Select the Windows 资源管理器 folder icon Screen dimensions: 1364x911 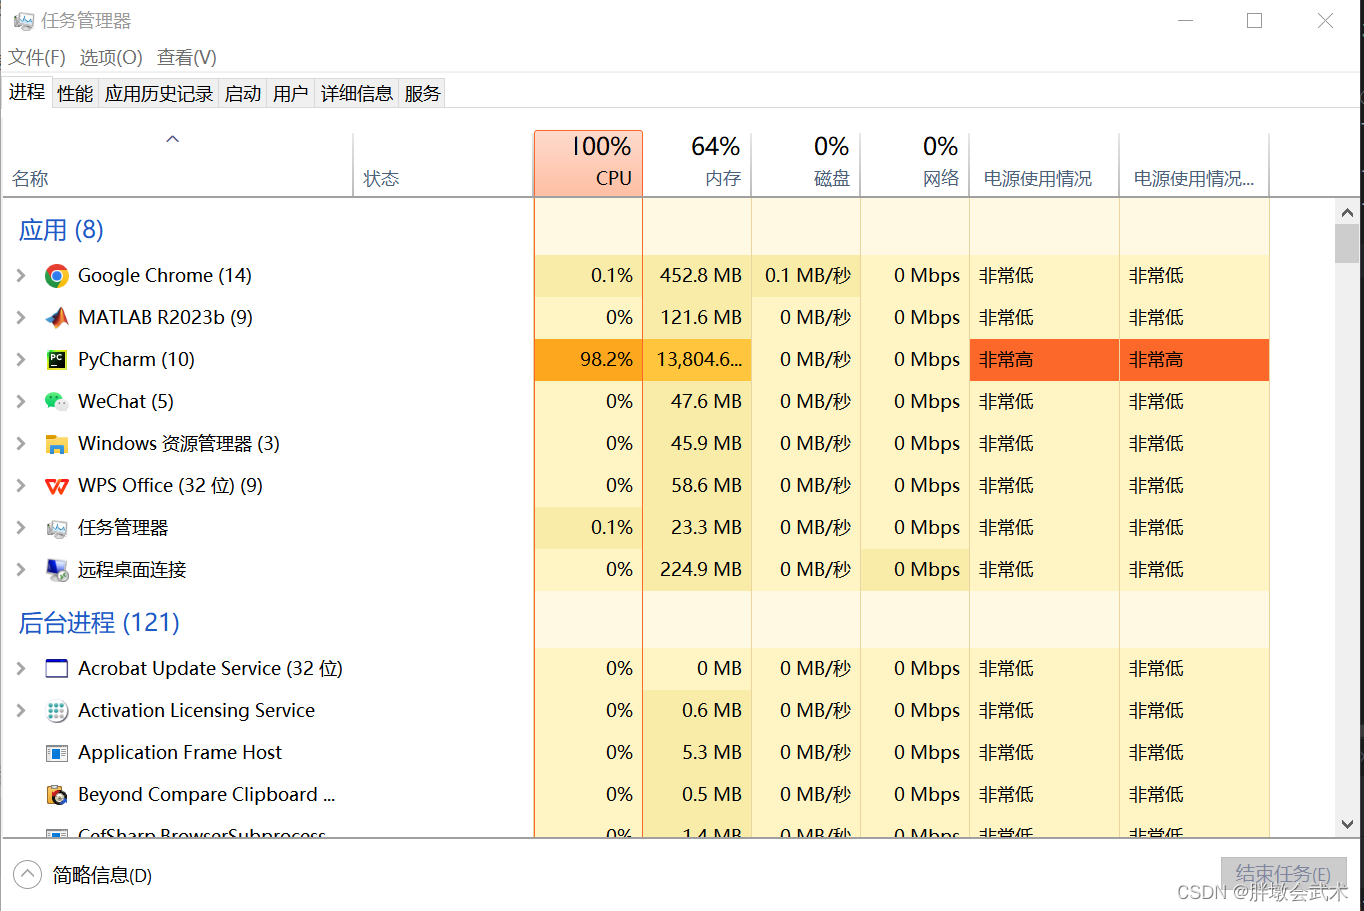[57, 444]
